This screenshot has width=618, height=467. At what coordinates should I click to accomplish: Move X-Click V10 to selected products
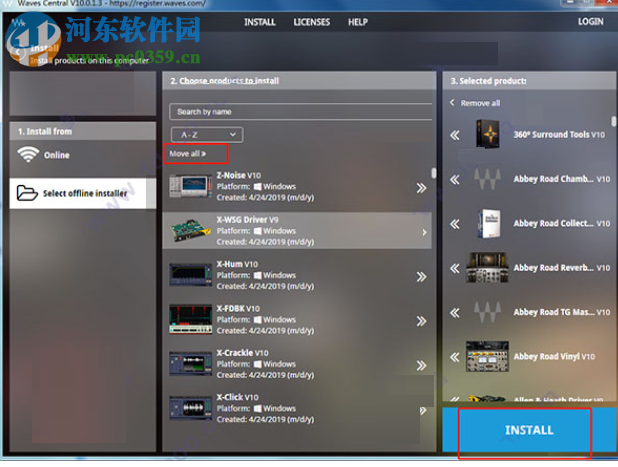(423, 411)
